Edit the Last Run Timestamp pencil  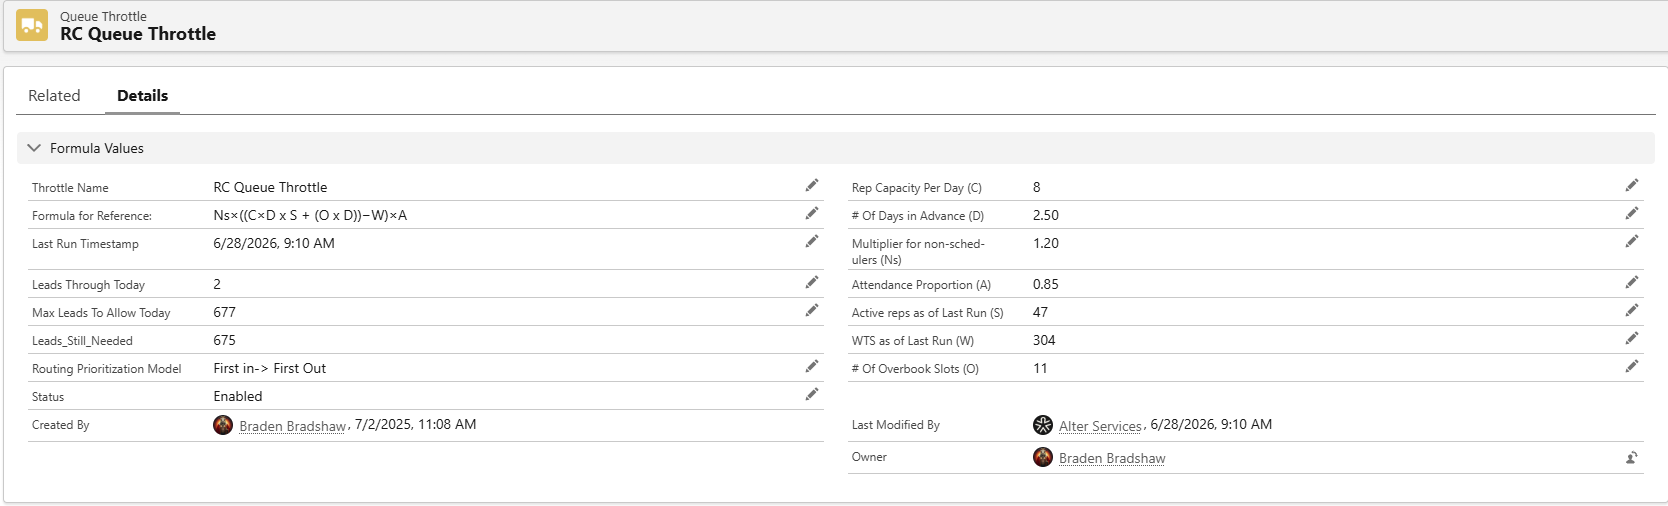[x=812, y=241]
